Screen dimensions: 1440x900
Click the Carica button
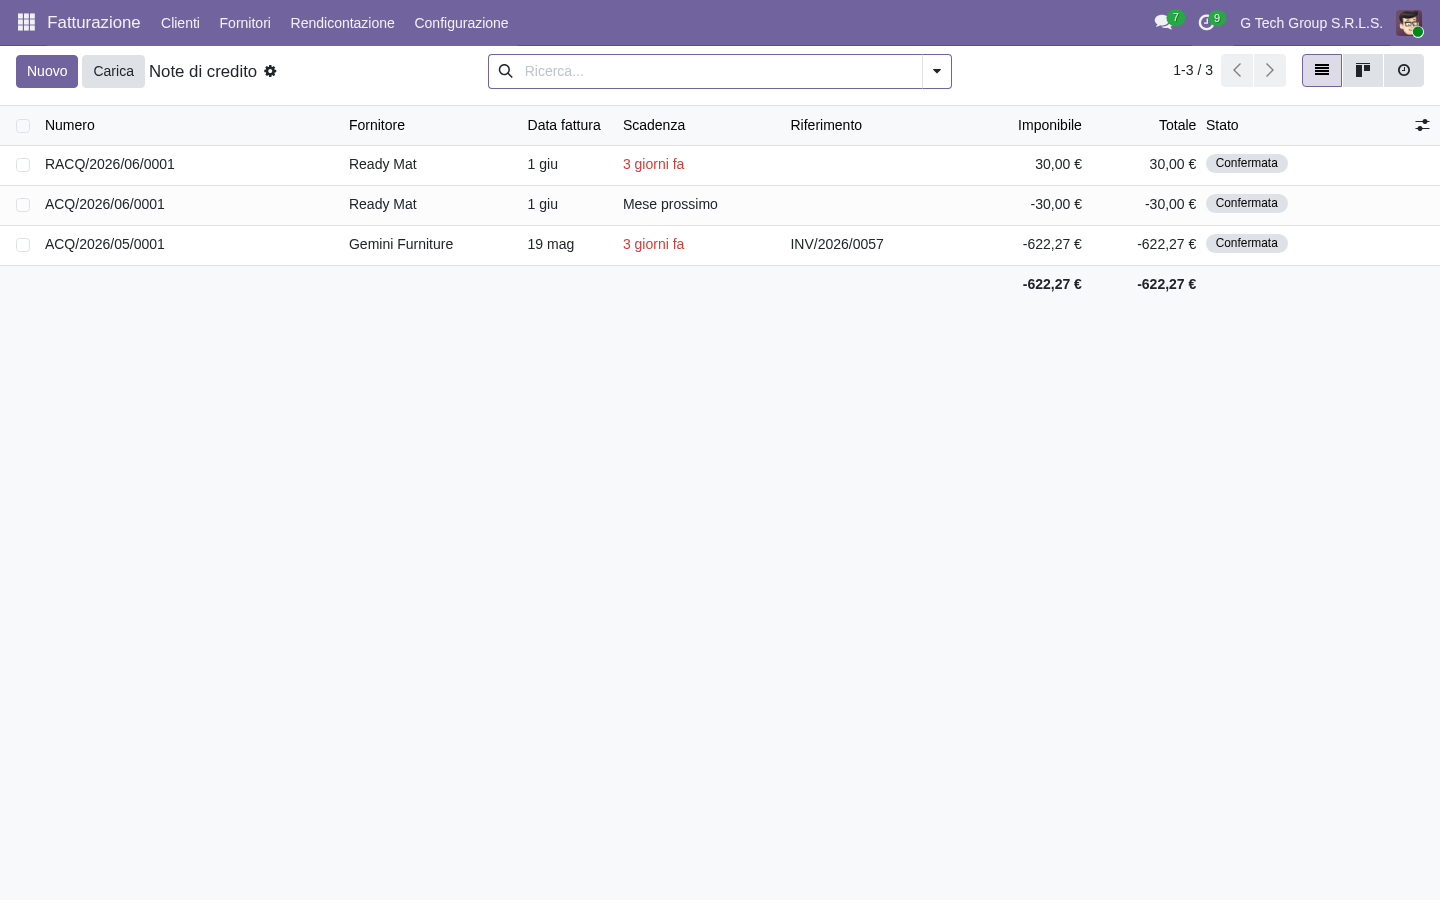pos(113,71)
